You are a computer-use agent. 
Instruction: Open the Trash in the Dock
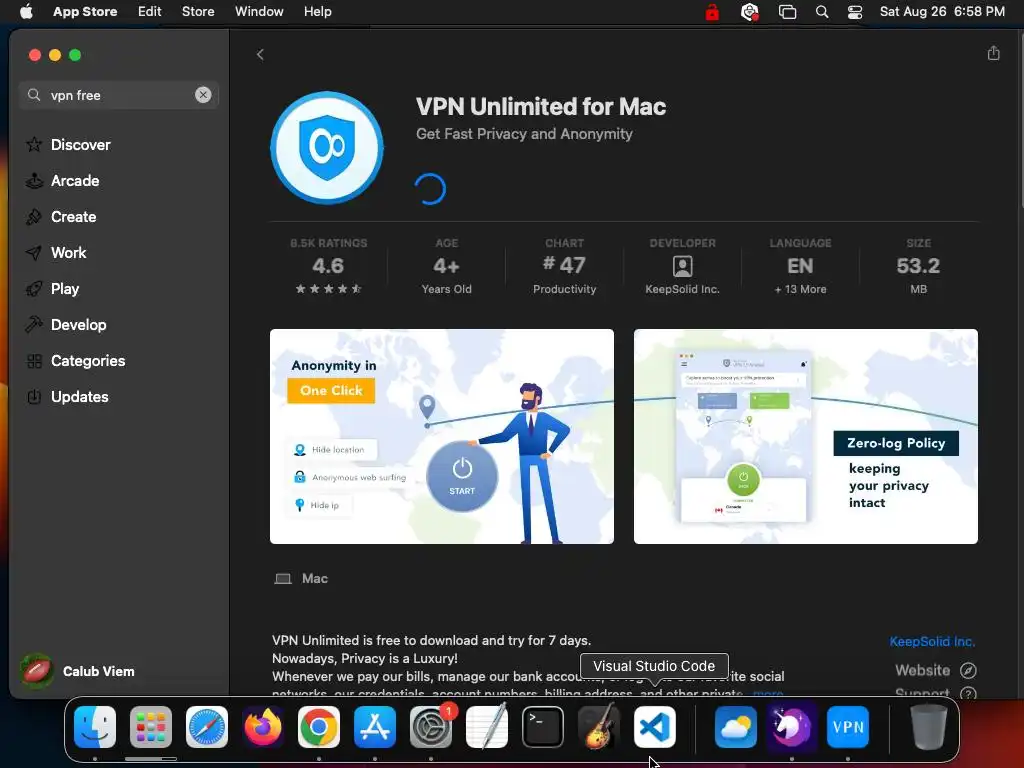929,727
